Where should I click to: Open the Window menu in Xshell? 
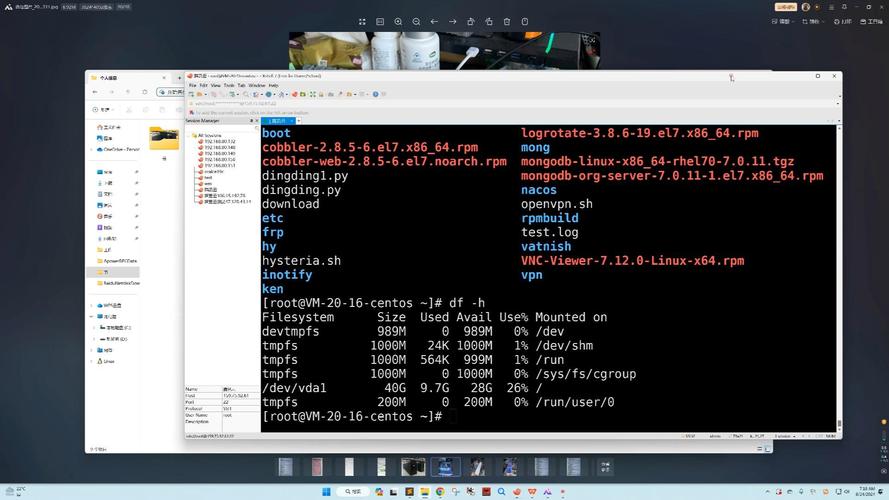pos(257,86)
